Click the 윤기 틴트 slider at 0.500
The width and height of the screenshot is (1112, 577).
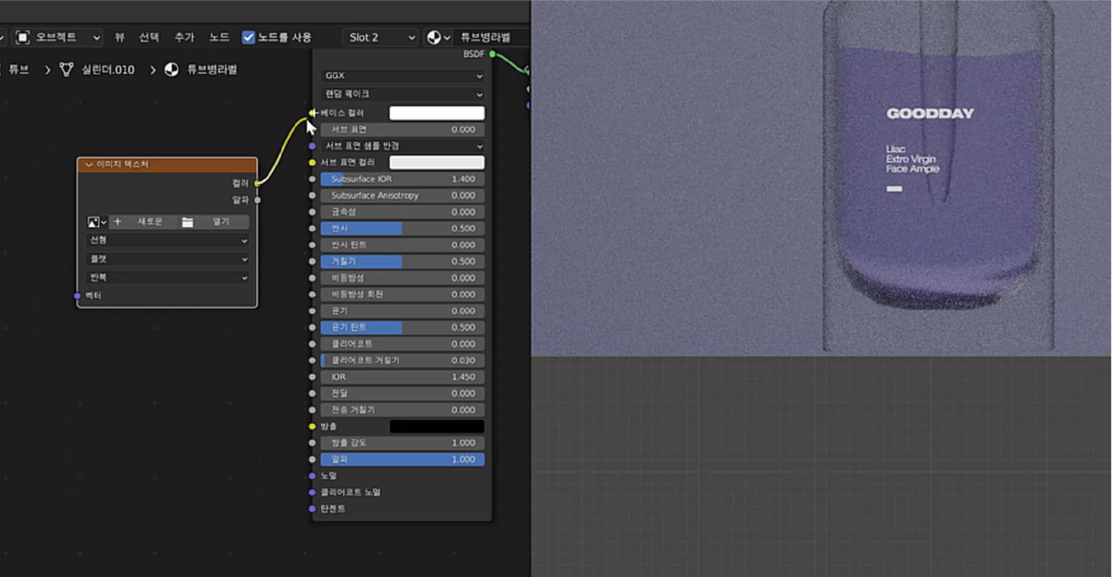click(x=403, y=327)
